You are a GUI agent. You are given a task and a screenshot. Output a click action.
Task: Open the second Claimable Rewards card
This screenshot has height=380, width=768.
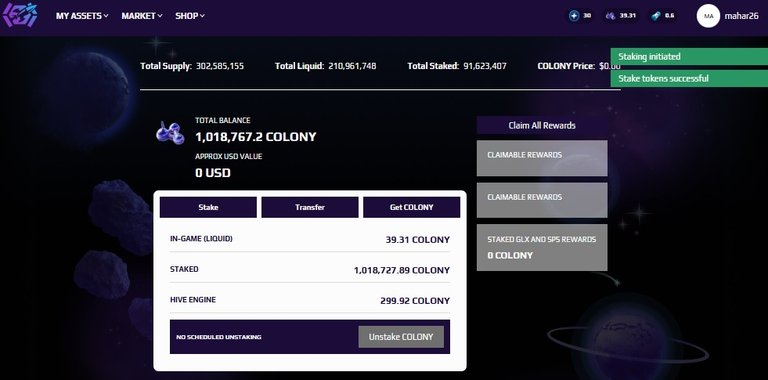click(x=542, y=200)
